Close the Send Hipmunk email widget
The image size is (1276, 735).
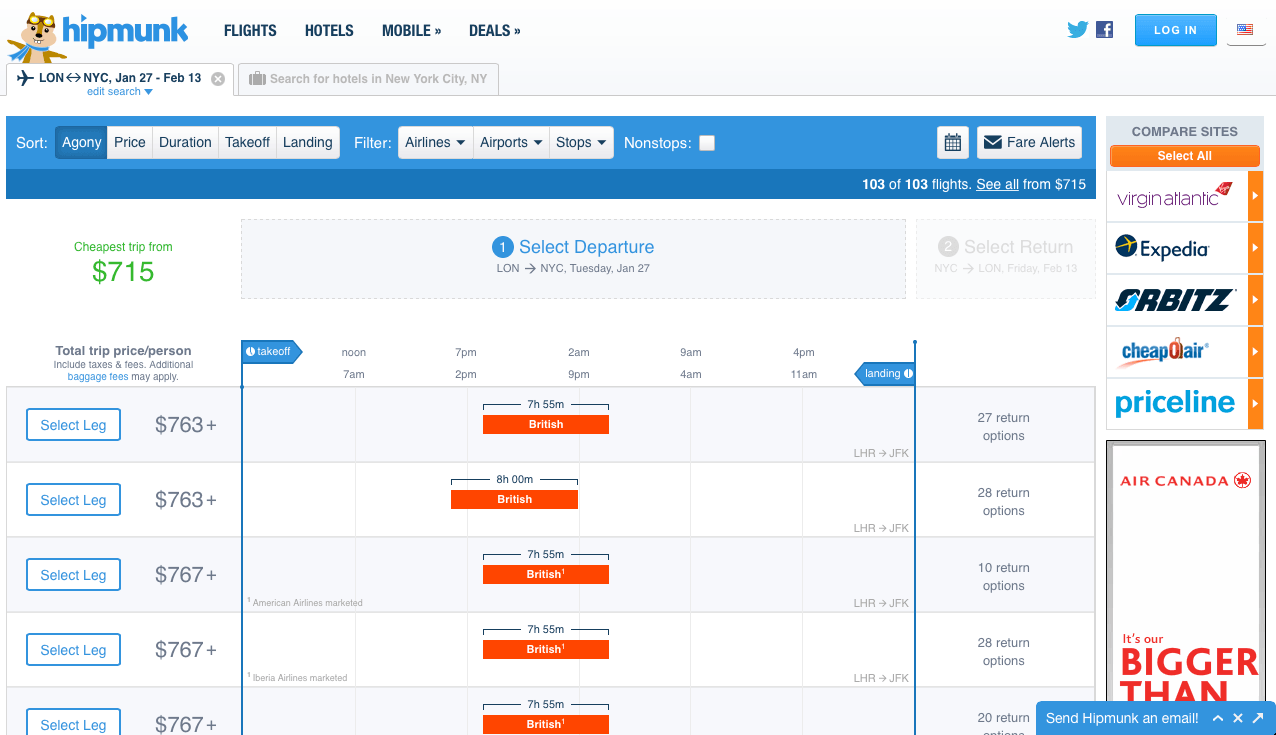pos(1238,718)
